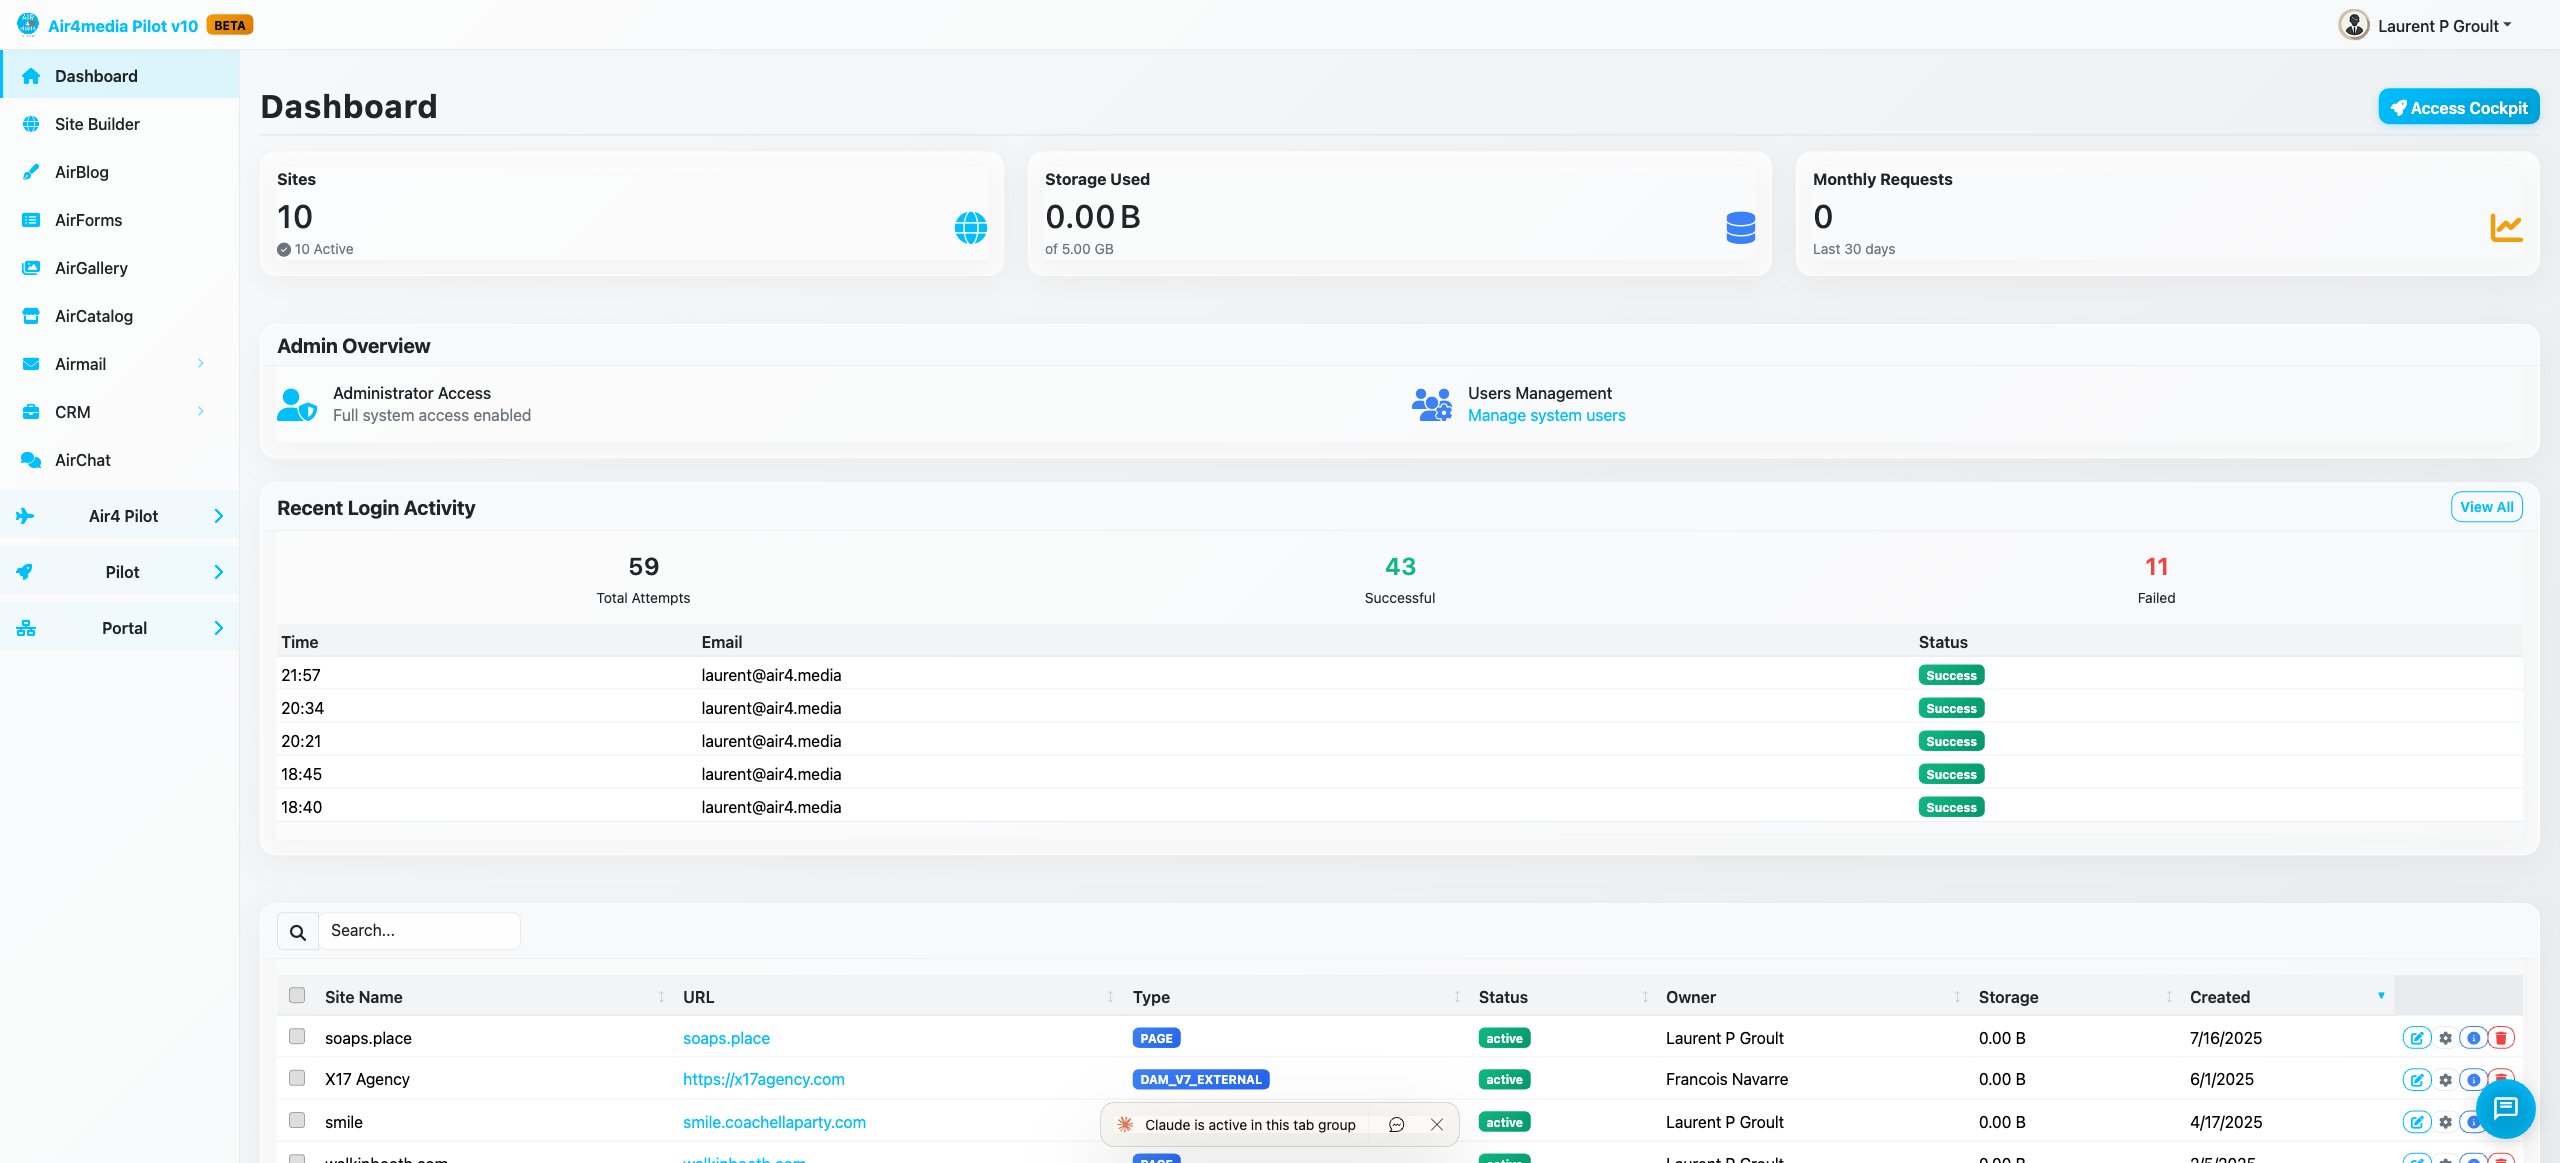Switch to the Dashboard section
Screen dimensions: 2560x1163
coord(96,76)
